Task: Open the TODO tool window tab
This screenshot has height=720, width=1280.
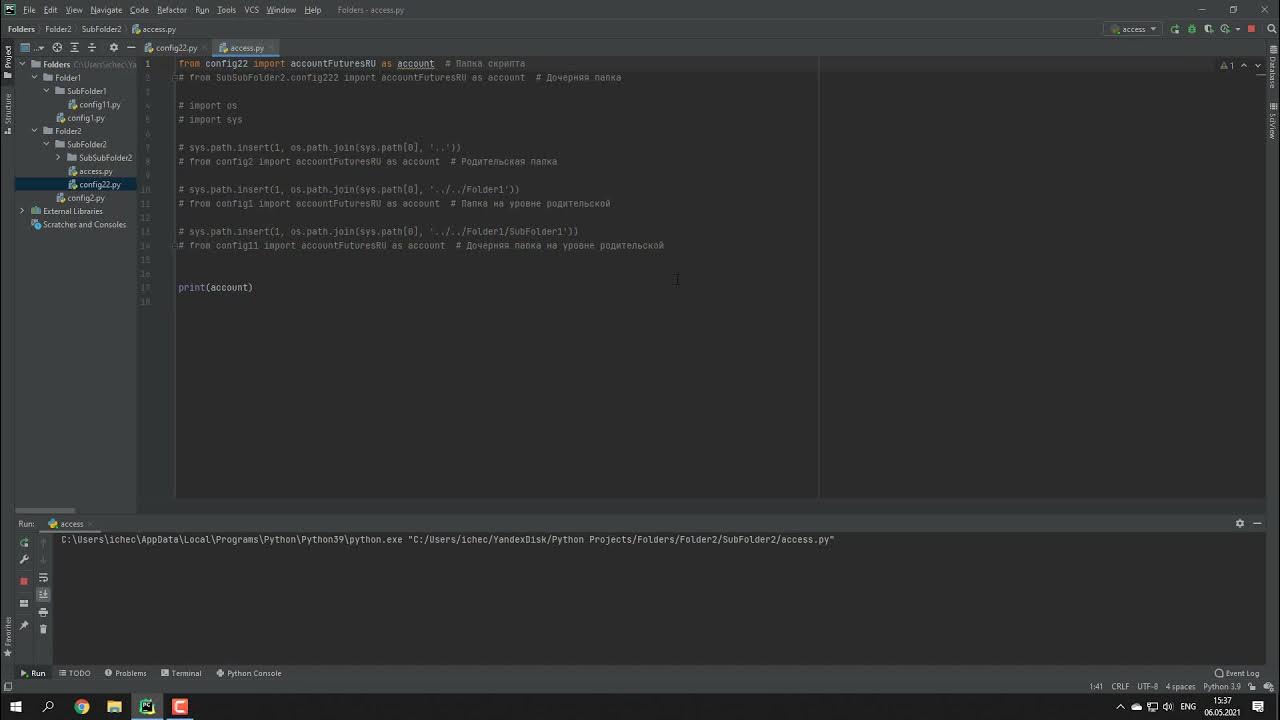Action: (75, 673)
